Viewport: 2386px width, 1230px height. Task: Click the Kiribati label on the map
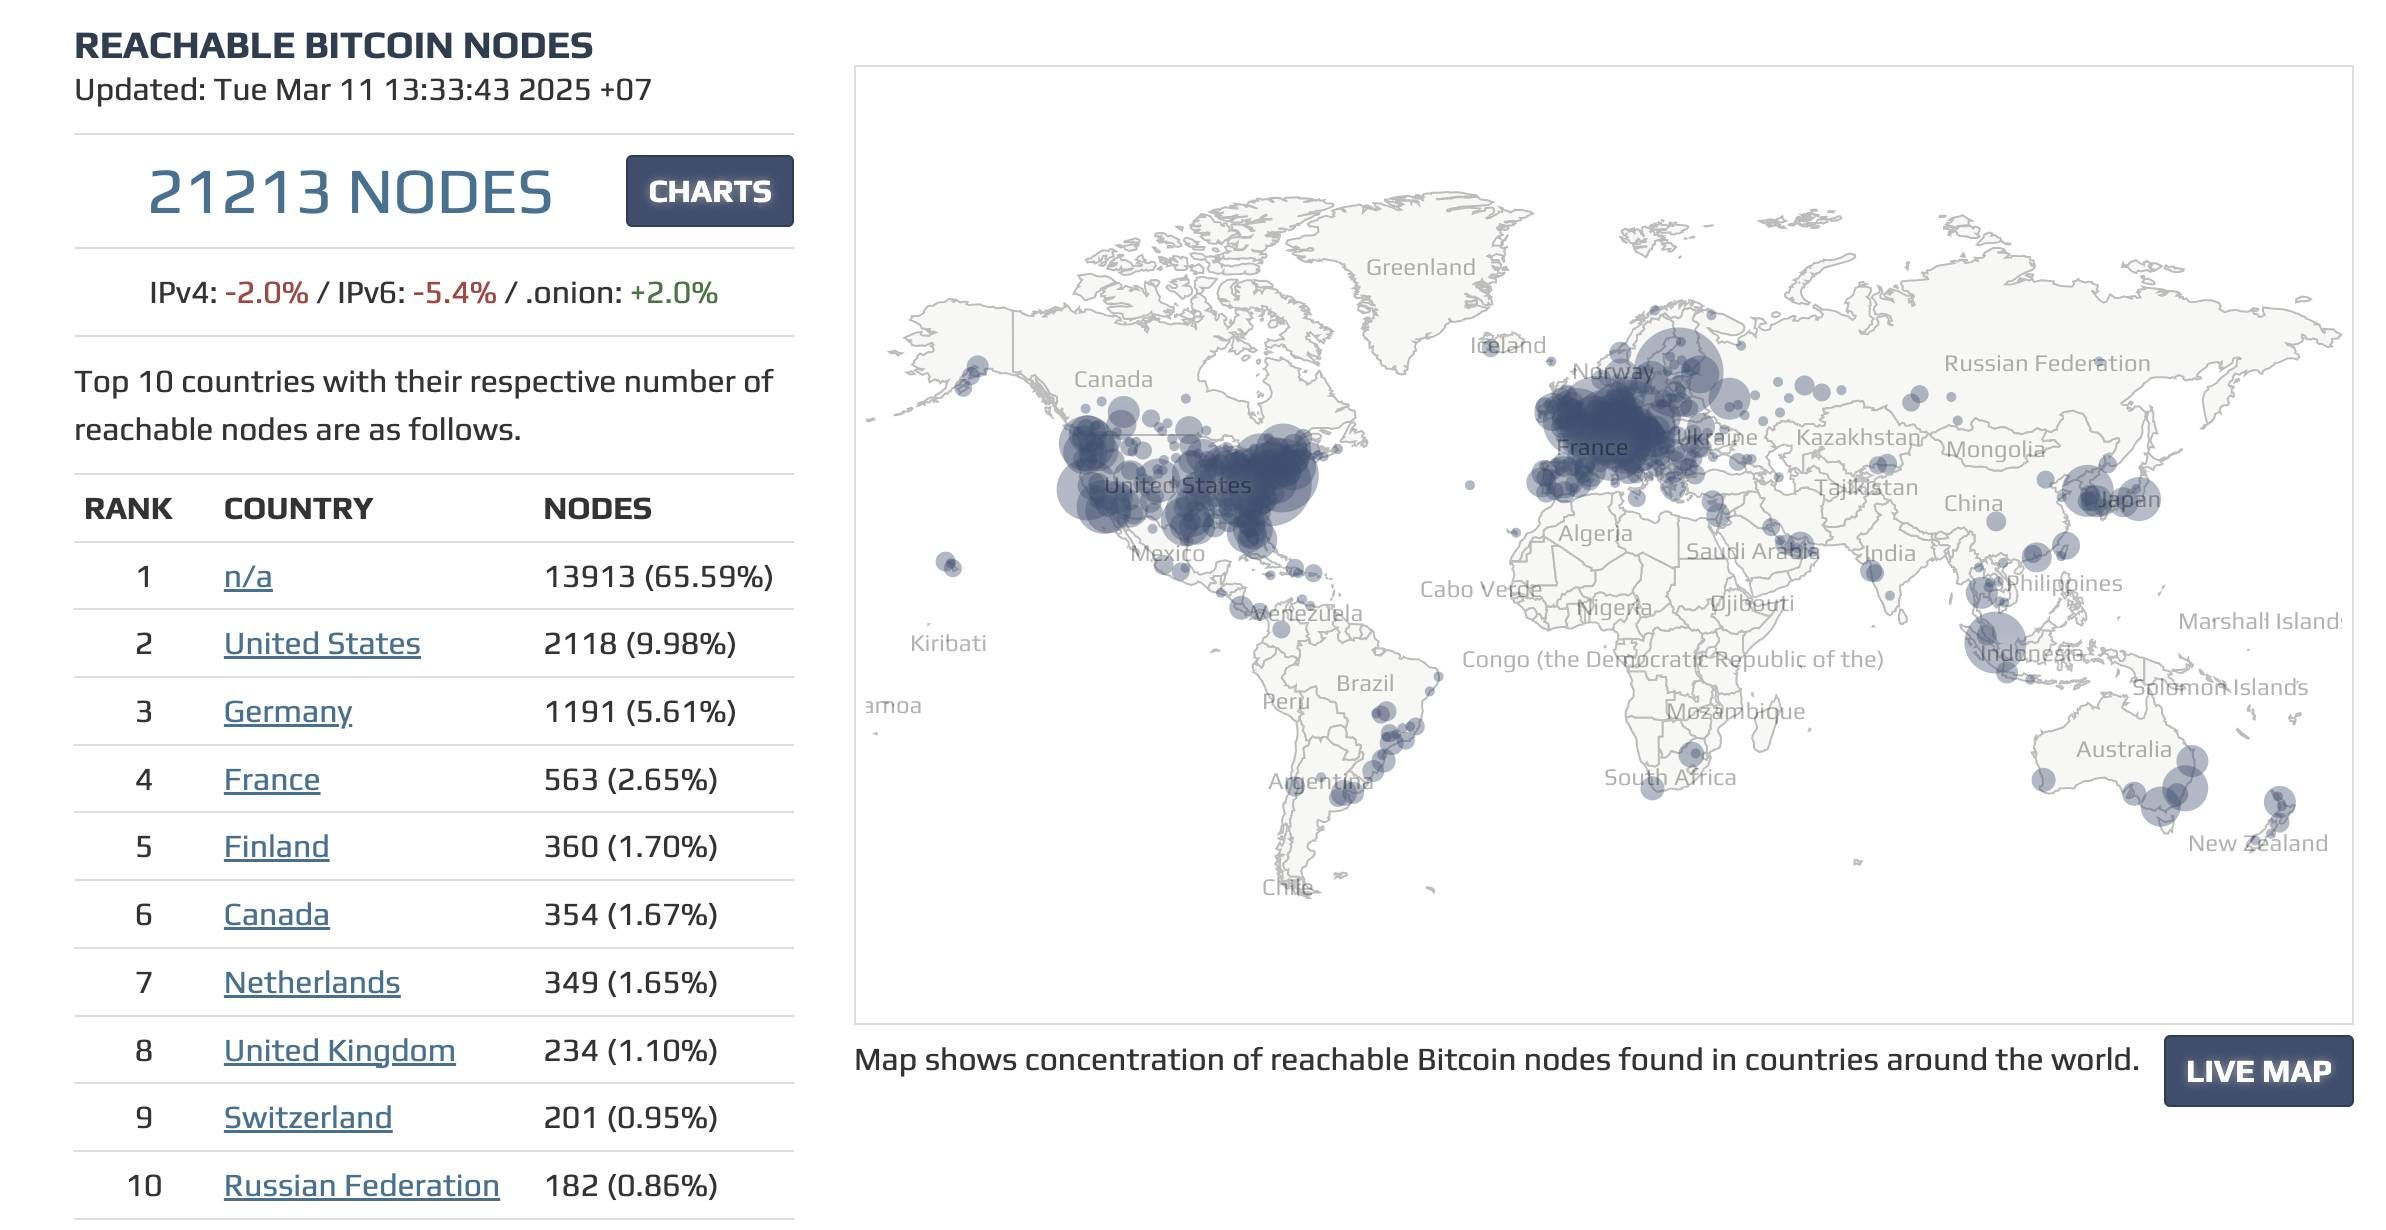click(x=948, y=643)
